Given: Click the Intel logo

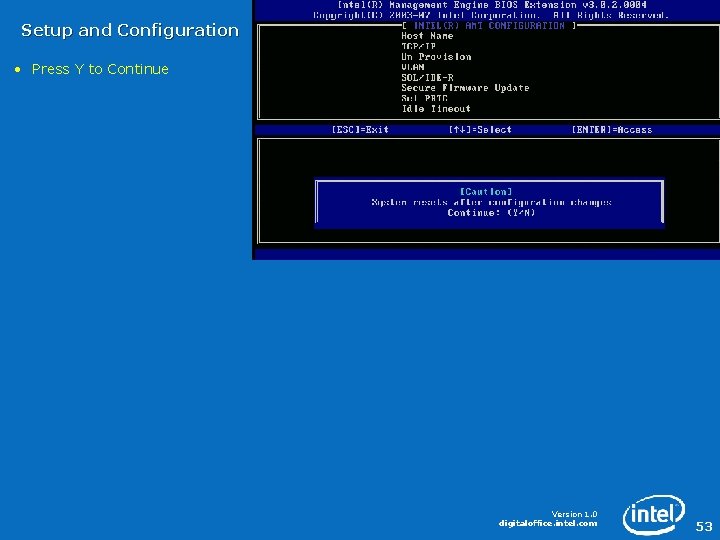Looking at the screenshot, I should [653, 514].
